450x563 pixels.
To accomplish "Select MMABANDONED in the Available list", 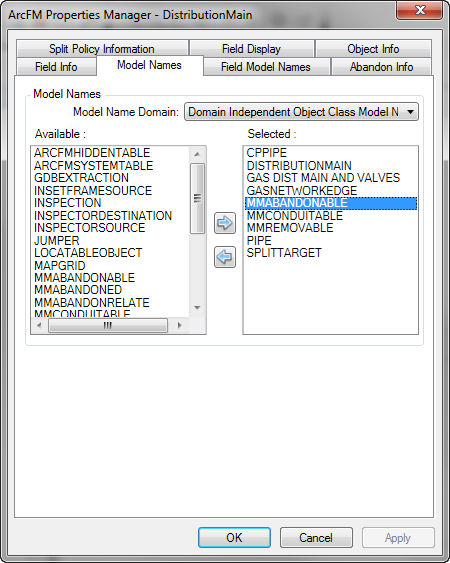I will (78, 290).
